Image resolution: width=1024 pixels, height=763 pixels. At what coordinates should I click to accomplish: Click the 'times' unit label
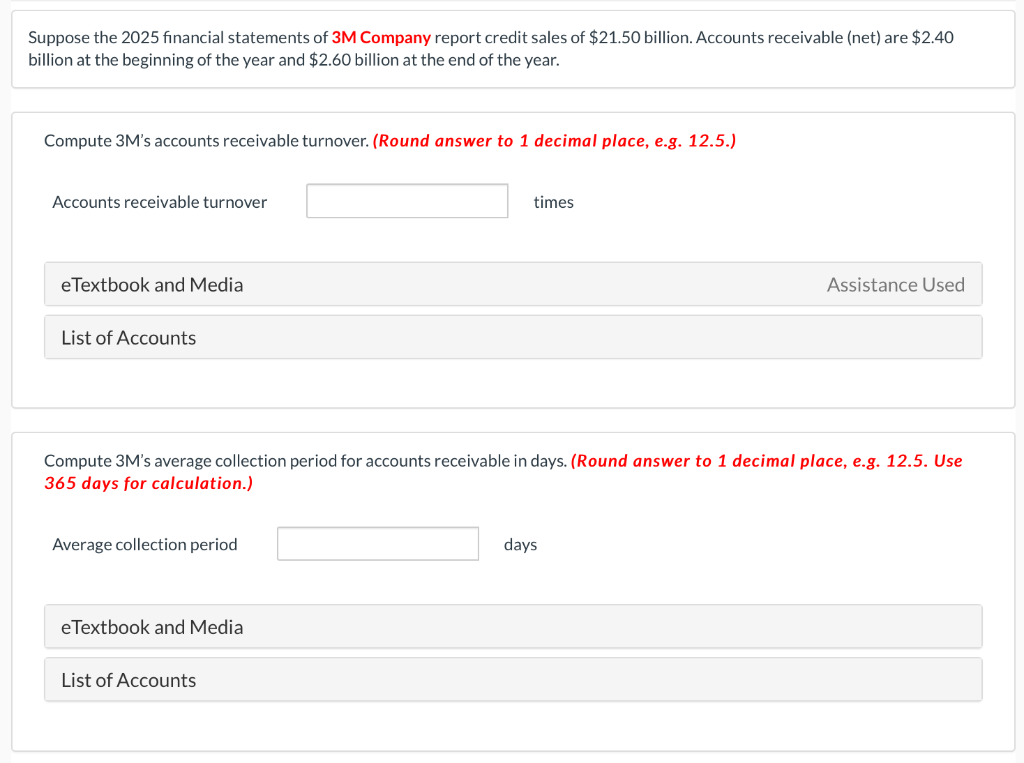tap(553, 202)
